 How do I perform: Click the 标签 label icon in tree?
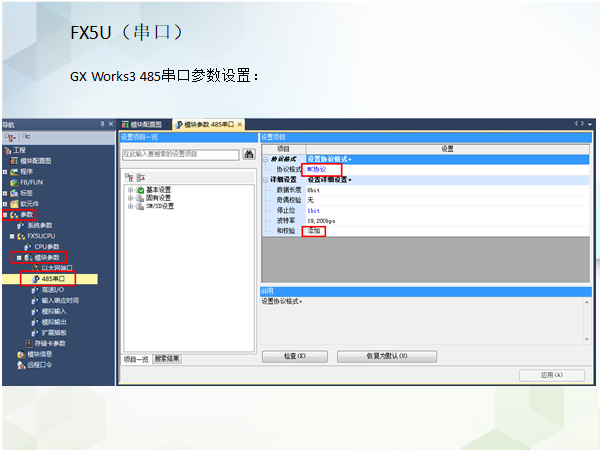point(15,193)
